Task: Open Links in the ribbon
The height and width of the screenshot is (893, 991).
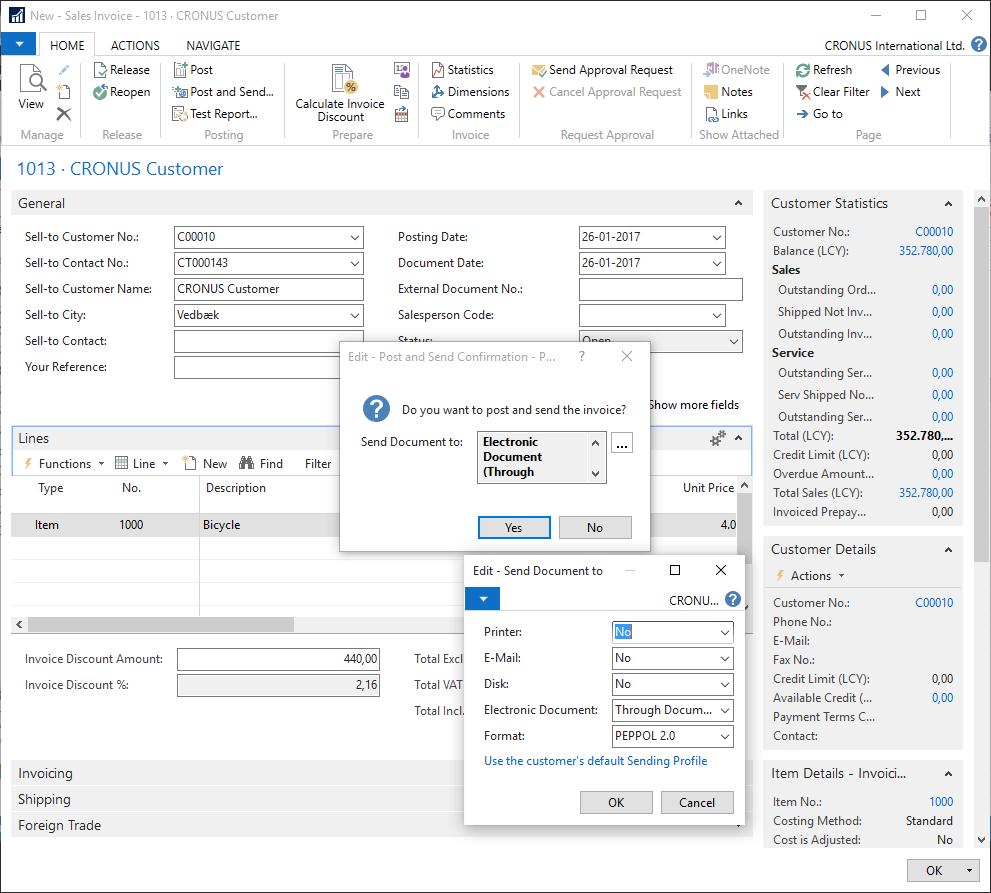Action: pos(726,114)
